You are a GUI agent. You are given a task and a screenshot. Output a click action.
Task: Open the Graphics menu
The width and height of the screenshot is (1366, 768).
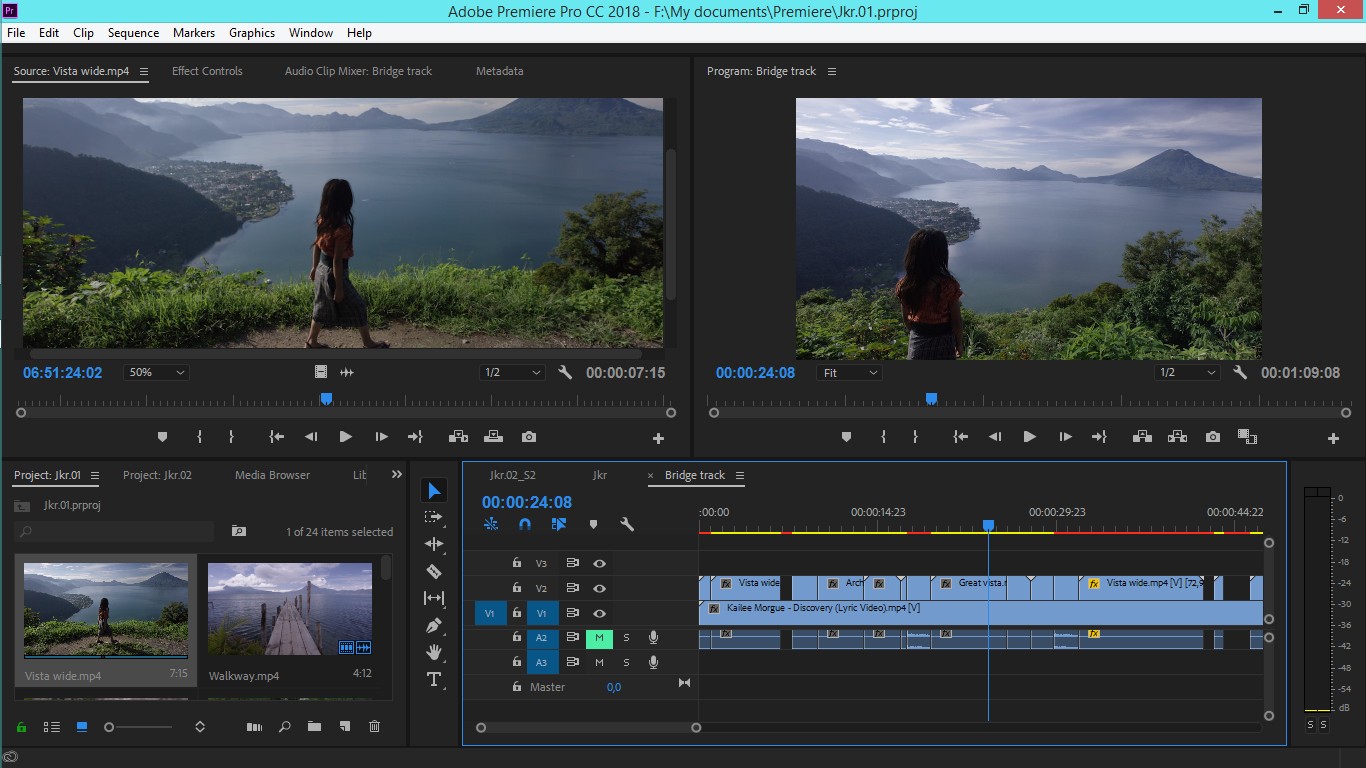point(252,33)
